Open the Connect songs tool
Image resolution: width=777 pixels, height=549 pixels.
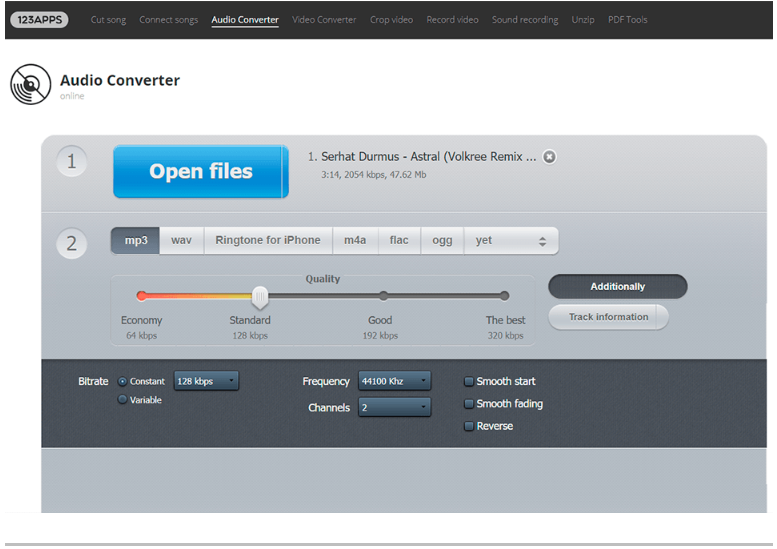click(168, 20)
